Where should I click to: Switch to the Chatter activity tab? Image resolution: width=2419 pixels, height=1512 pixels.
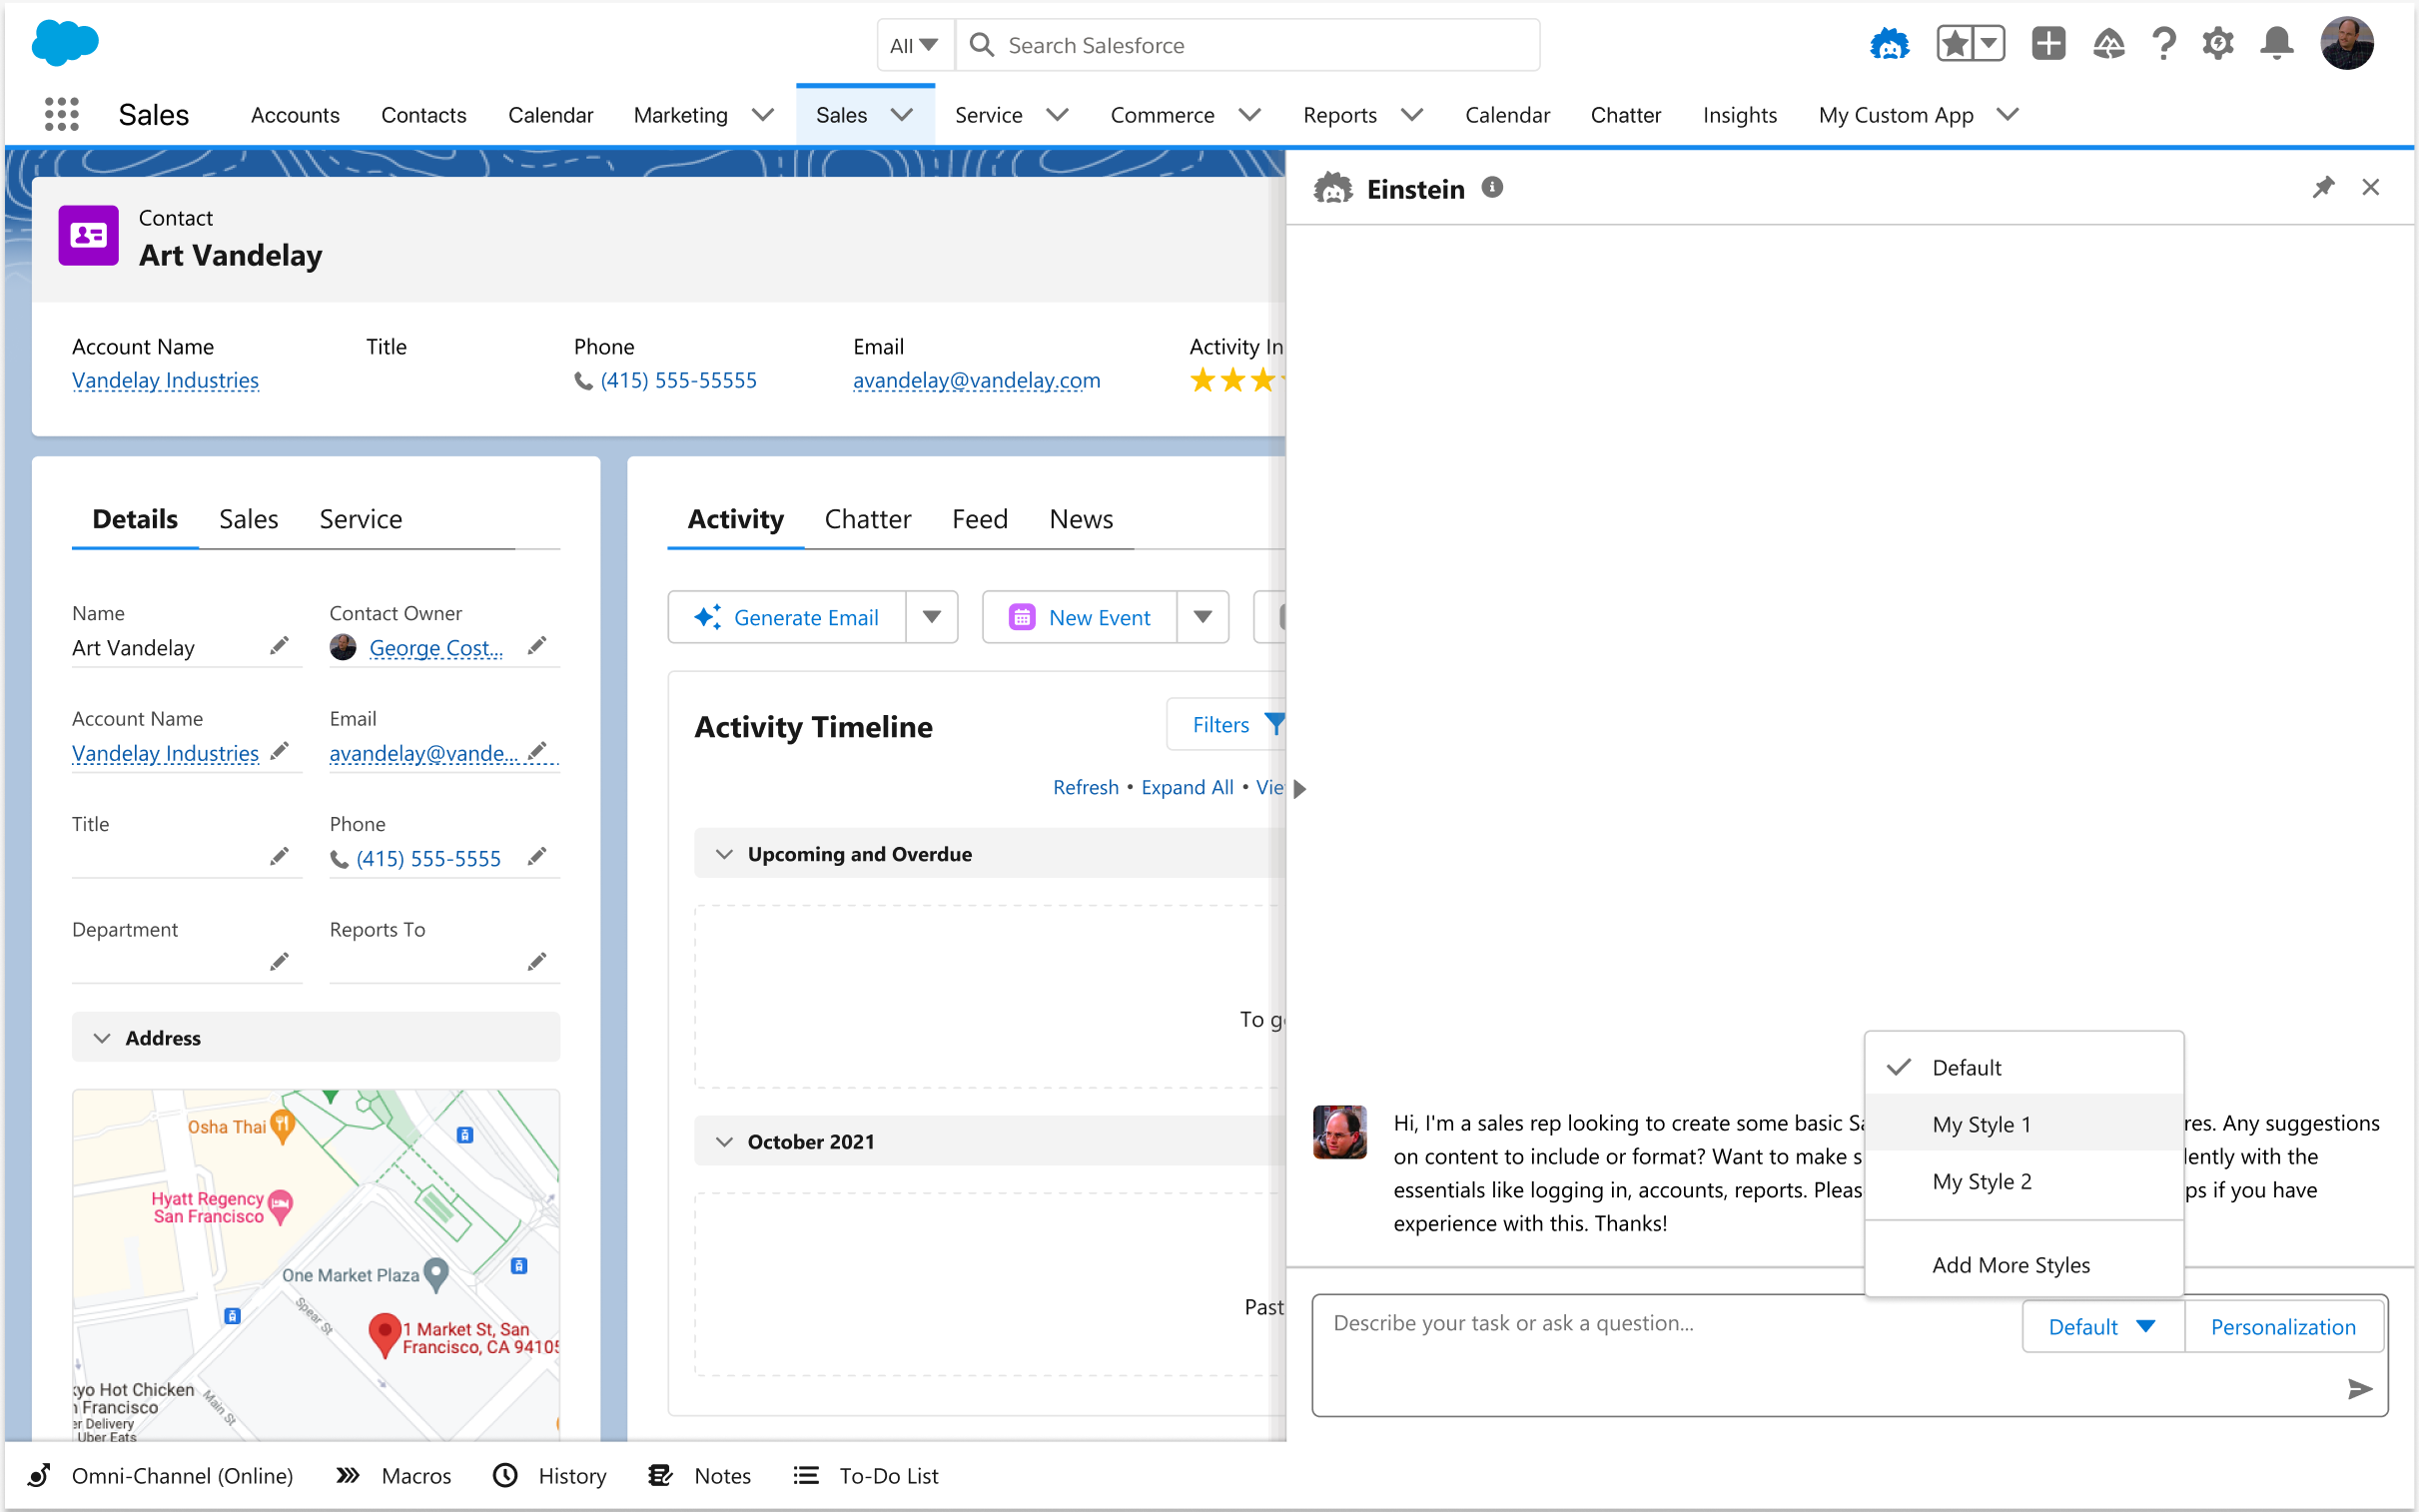[x=867, y=519]
